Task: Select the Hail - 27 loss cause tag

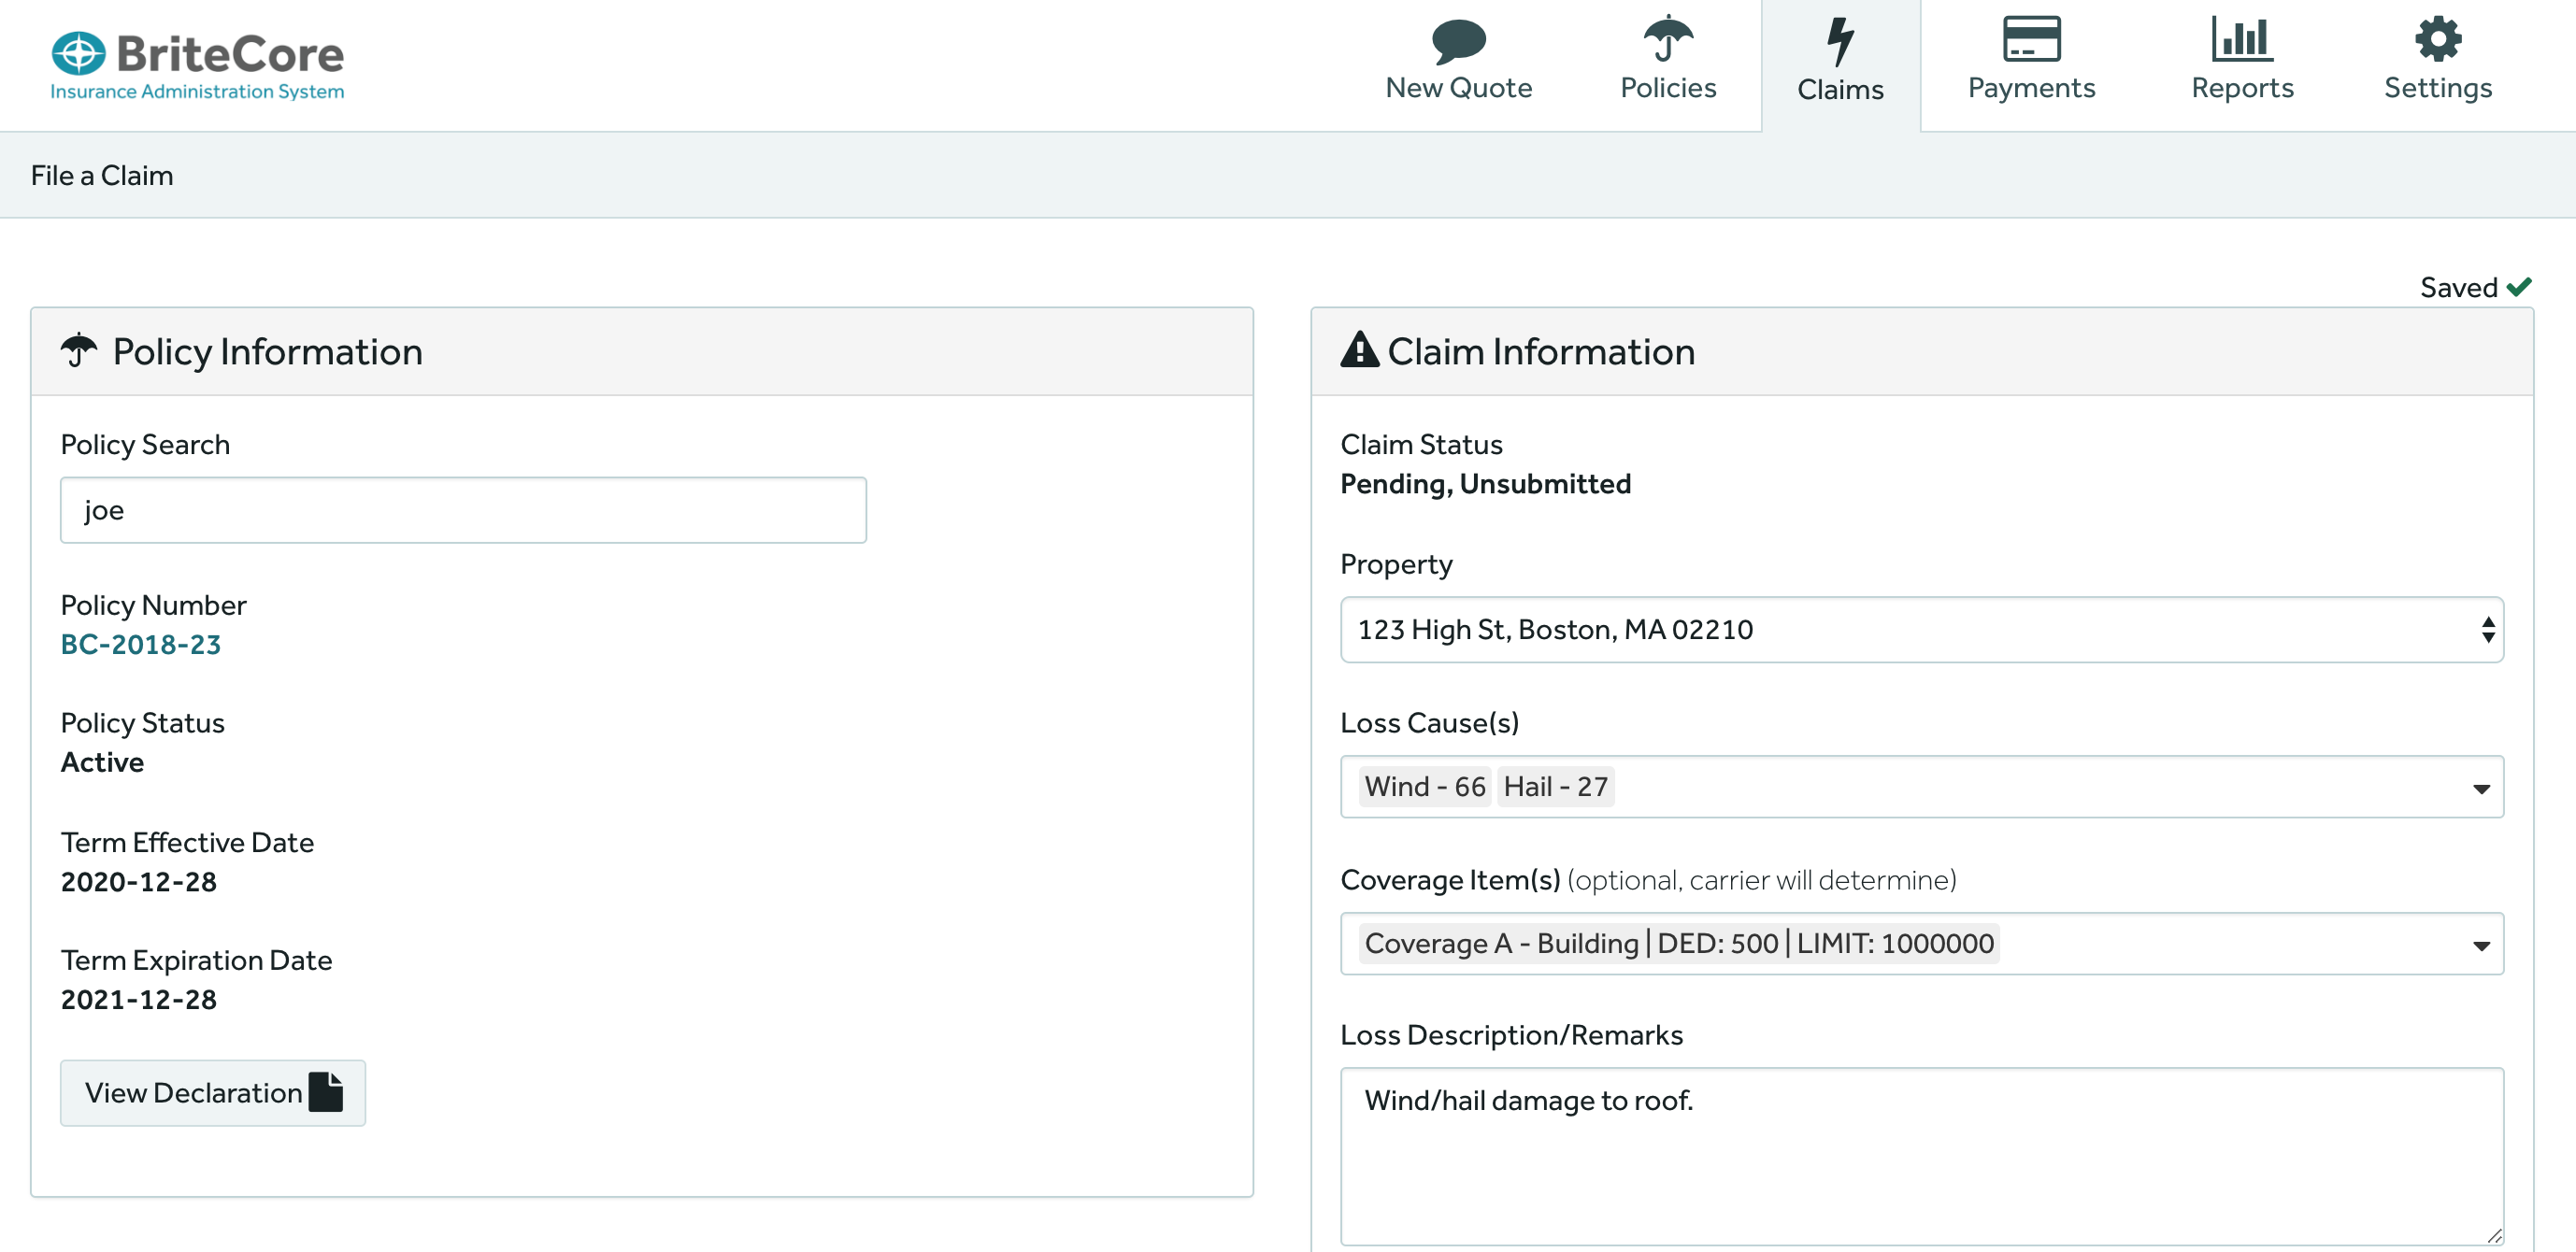Action: click(x=1555, y=787)
